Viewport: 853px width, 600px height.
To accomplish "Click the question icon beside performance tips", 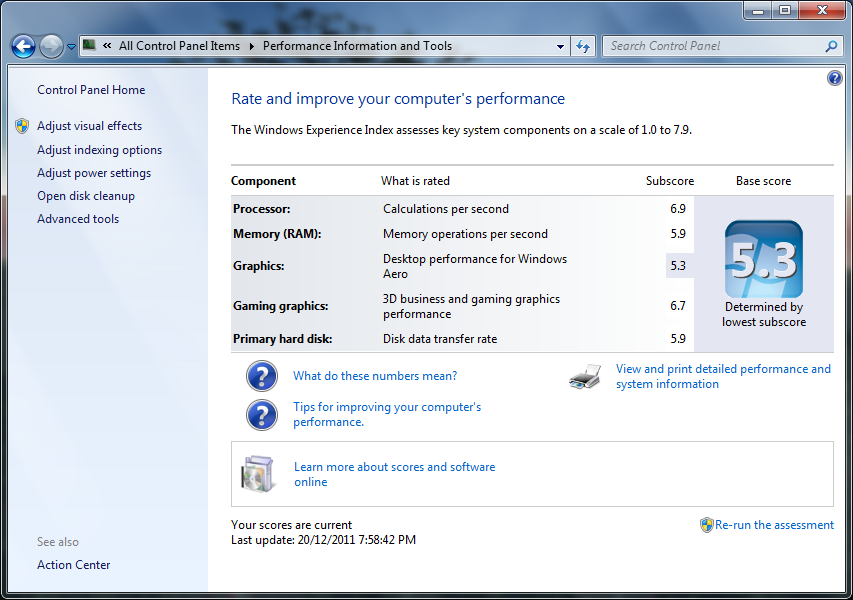I will (x=262, y=415).
